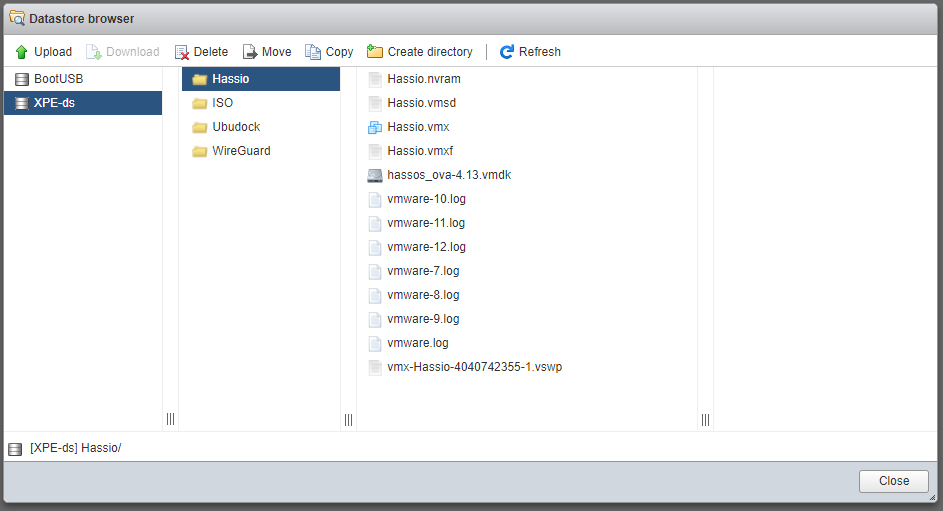Click the green Upload arrow icon

click(x=21, y=52)
